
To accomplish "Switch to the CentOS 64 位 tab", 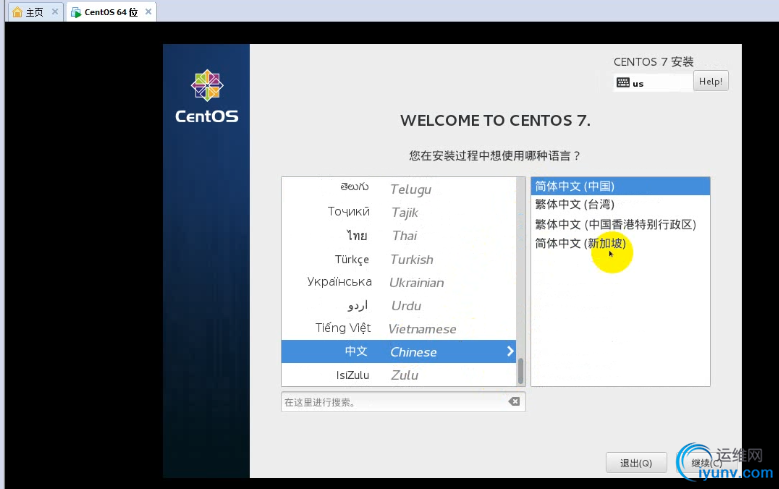I will point(111,12).
